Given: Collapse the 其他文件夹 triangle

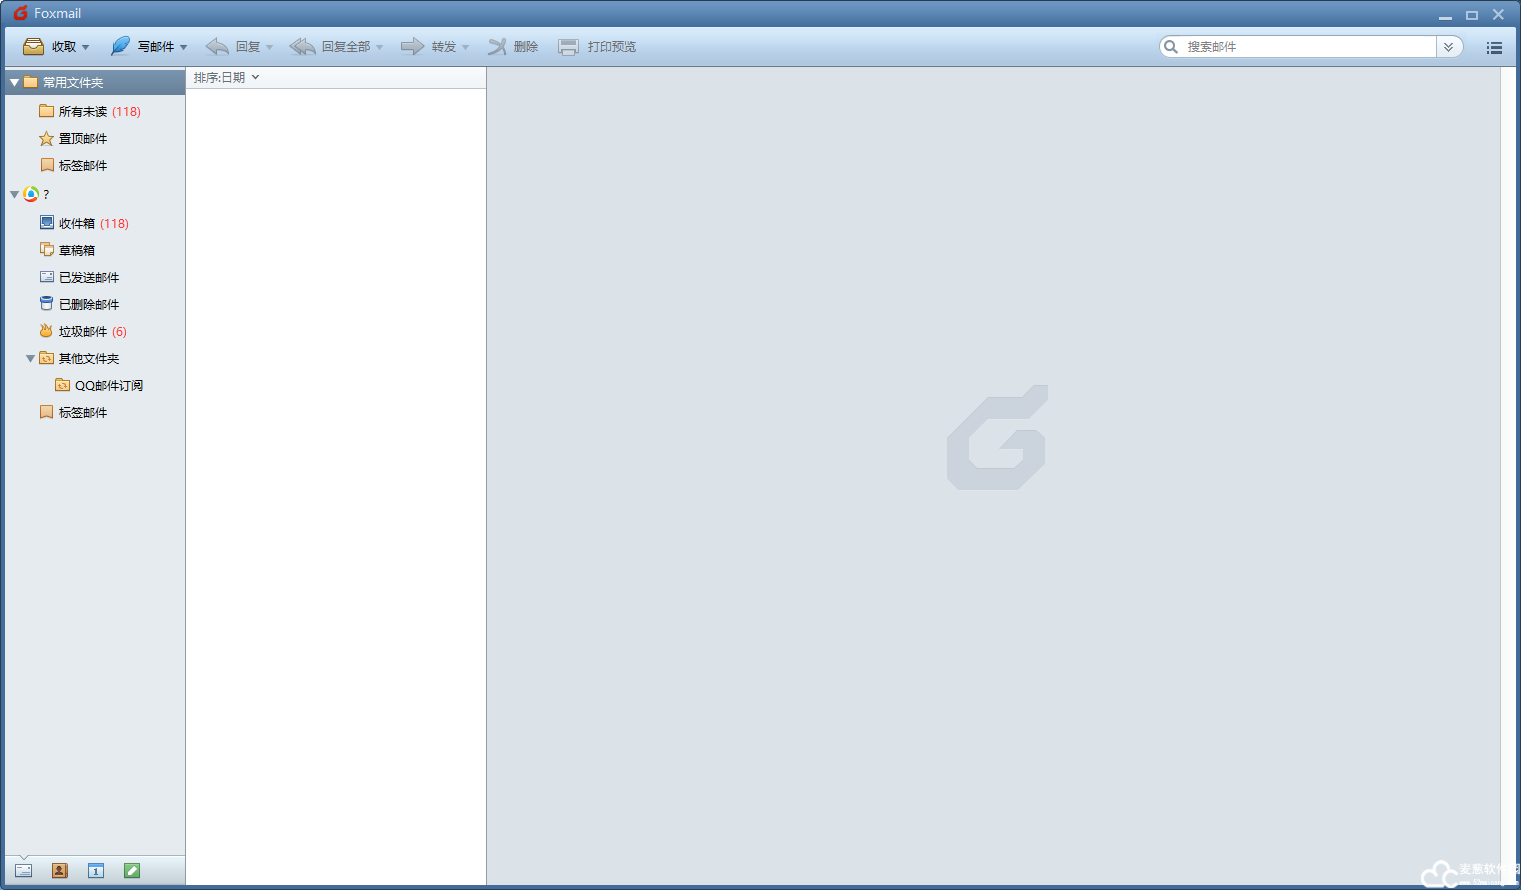Looking at the screenshot, I should tap(30, 358).
